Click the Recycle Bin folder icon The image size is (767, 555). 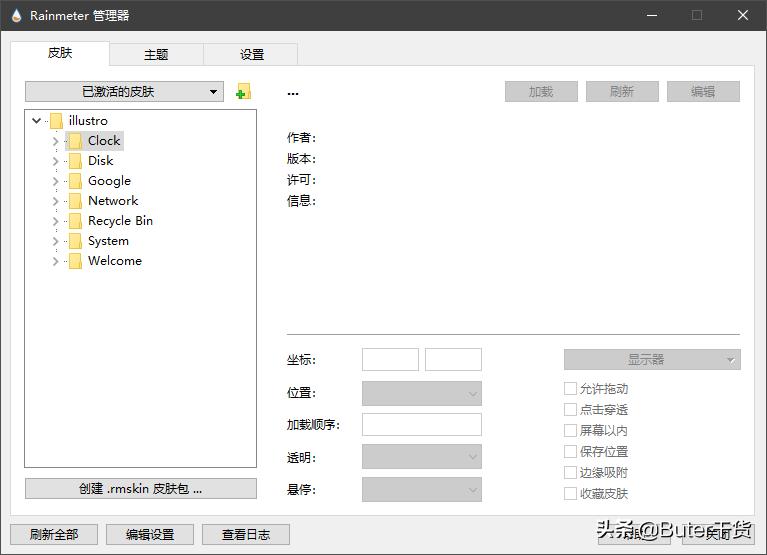click(75, 221)
